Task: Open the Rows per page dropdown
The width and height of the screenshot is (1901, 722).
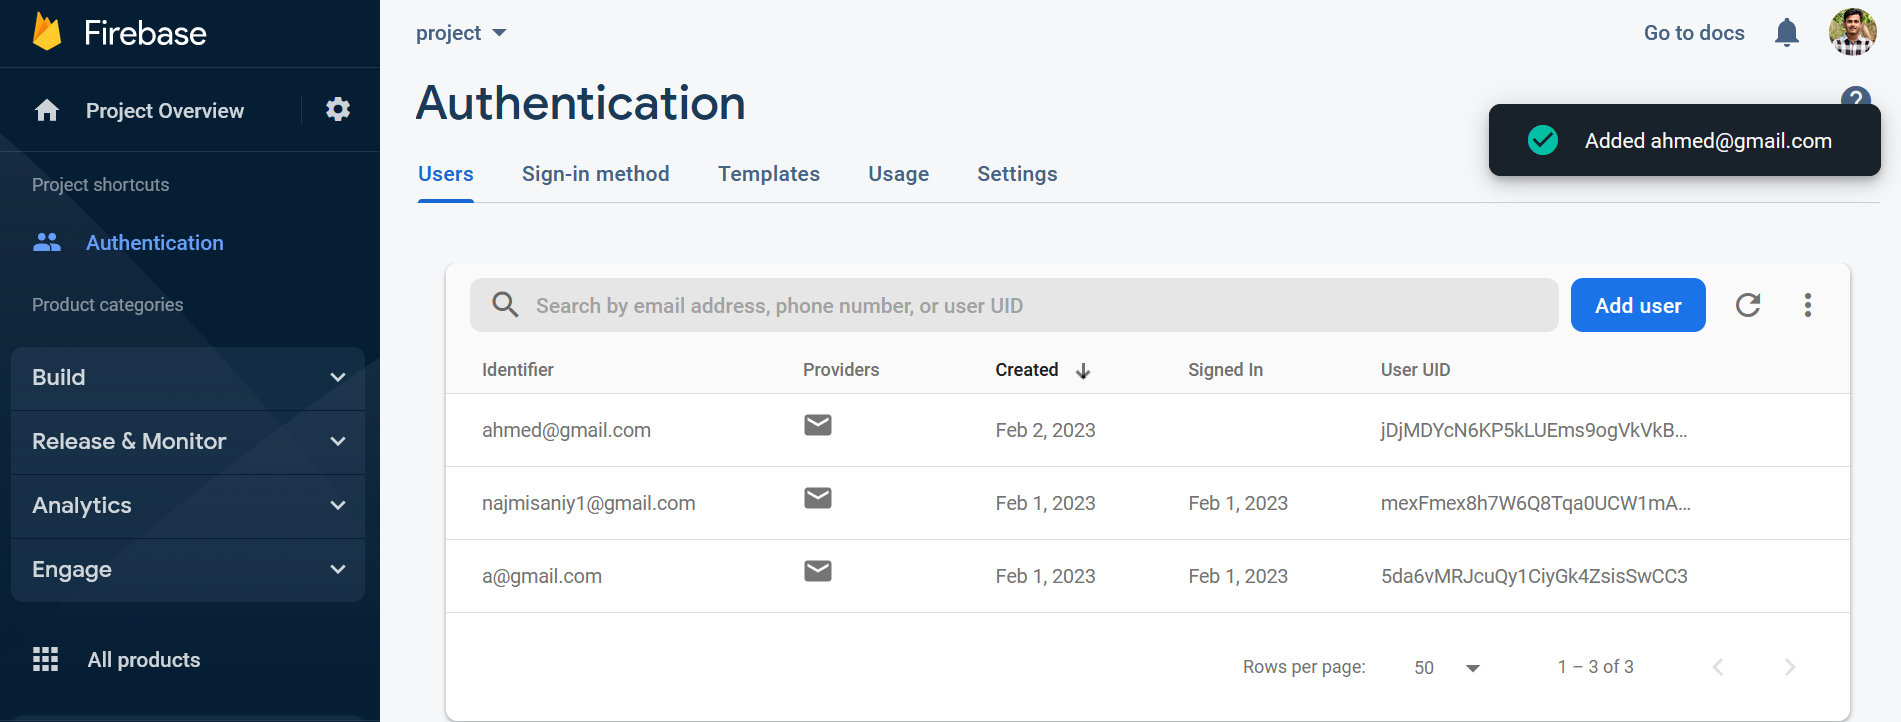Action: 1447,668
